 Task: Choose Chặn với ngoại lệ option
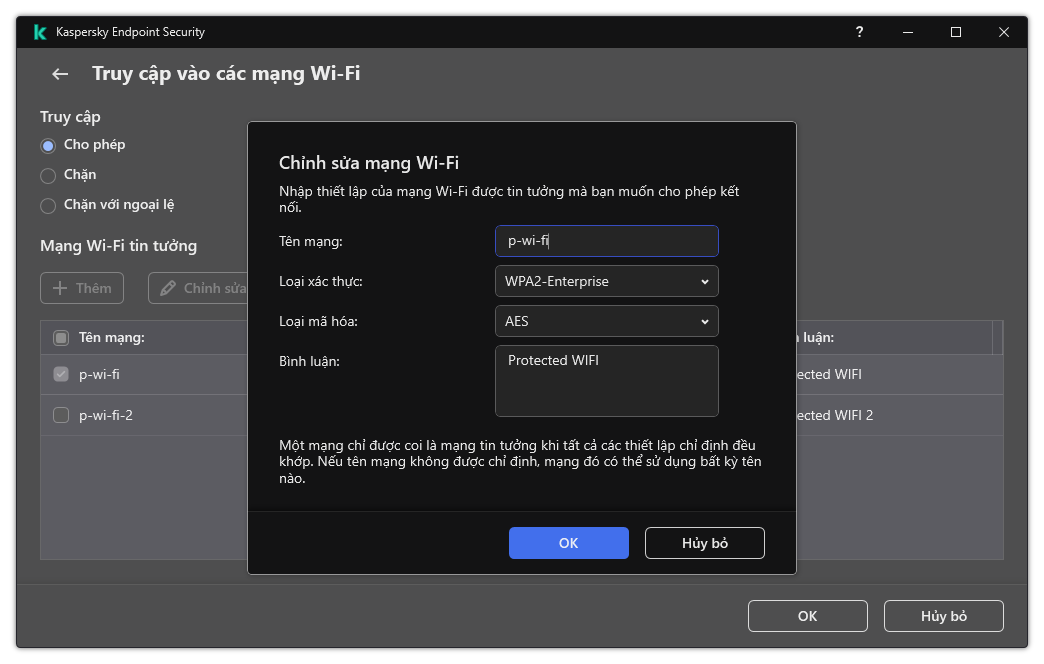[47, 205]
